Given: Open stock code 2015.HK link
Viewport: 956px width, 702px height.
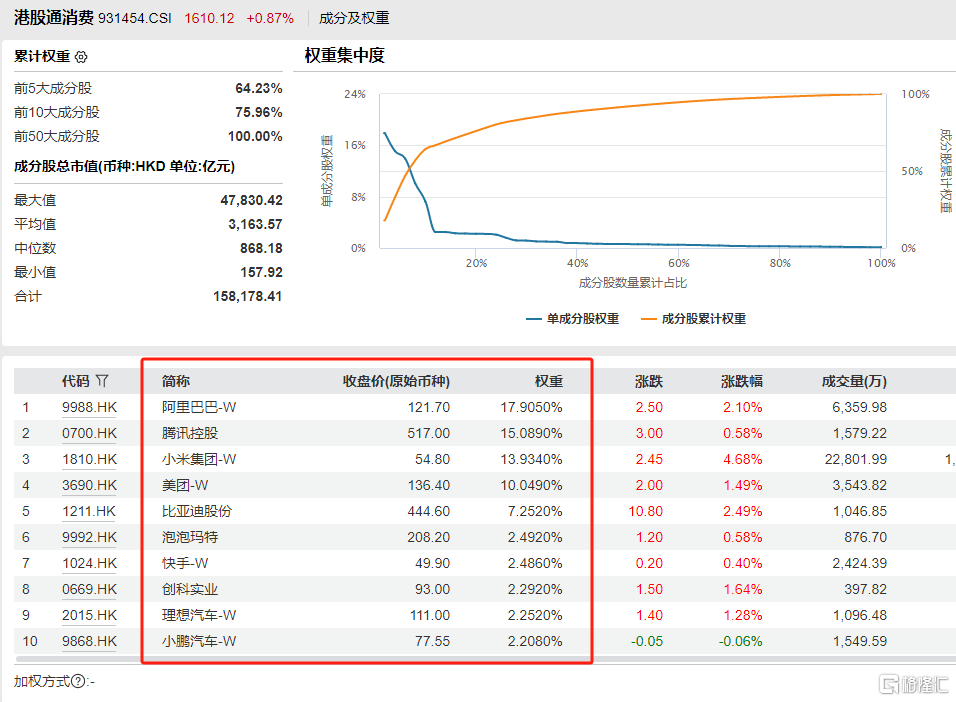Looking at the screenshot, I should click(89, 615).
